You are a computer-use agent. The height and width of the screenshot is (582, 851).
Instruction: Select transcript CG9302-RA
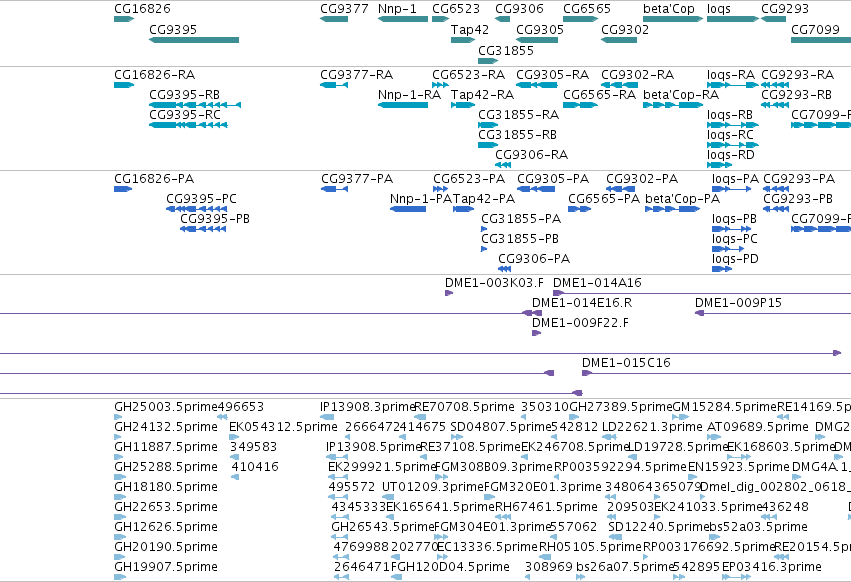(x=637, y=74)
